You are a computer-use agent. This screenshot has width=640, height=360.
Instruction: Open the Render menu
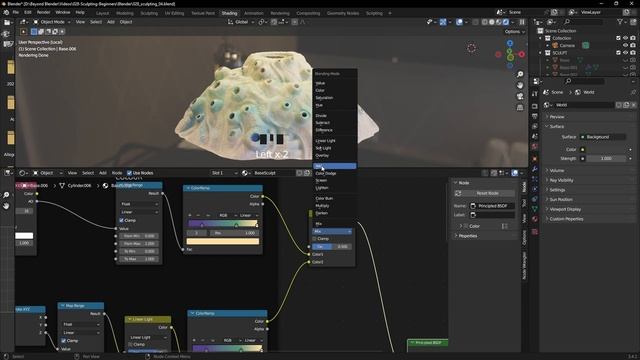pyautogui.click(x=44, y=13)
